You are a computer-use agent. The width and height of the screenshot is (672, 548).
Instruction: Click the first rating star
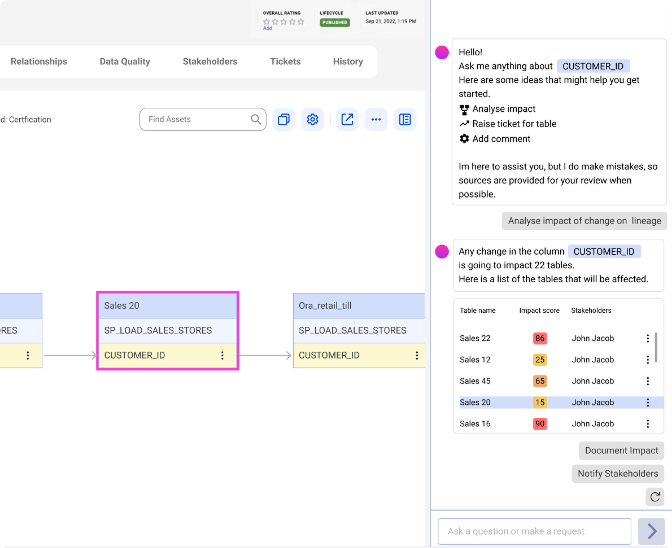[266, 21]
